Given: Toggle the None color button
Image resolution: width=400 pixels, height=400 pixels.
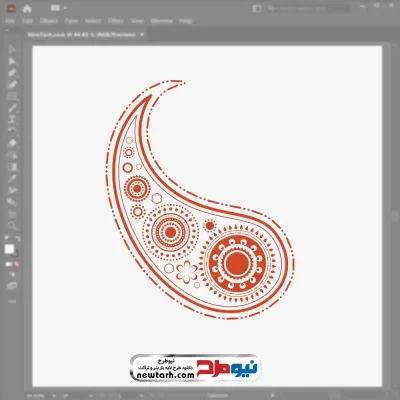Looking at the screenshot, I should (16, 264).
